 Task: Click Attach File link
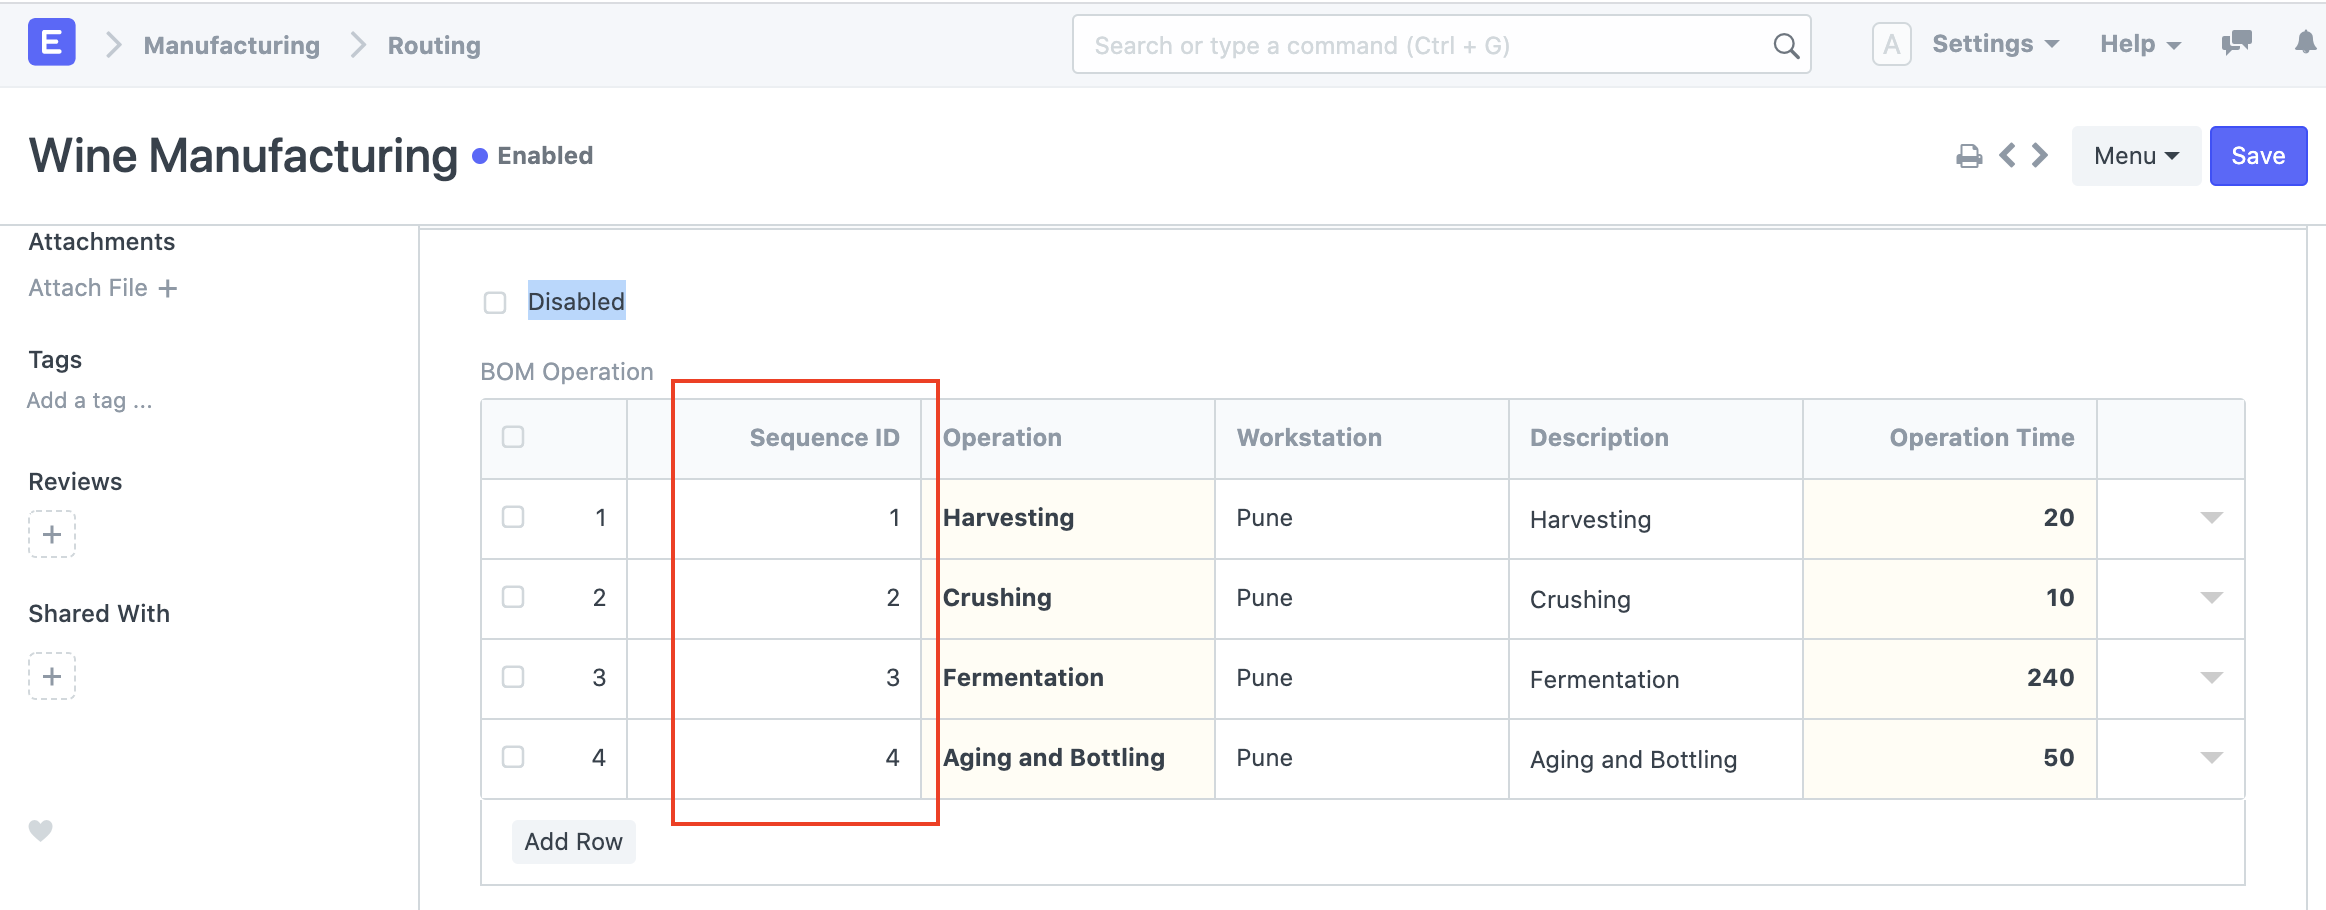tap(88, 288)
